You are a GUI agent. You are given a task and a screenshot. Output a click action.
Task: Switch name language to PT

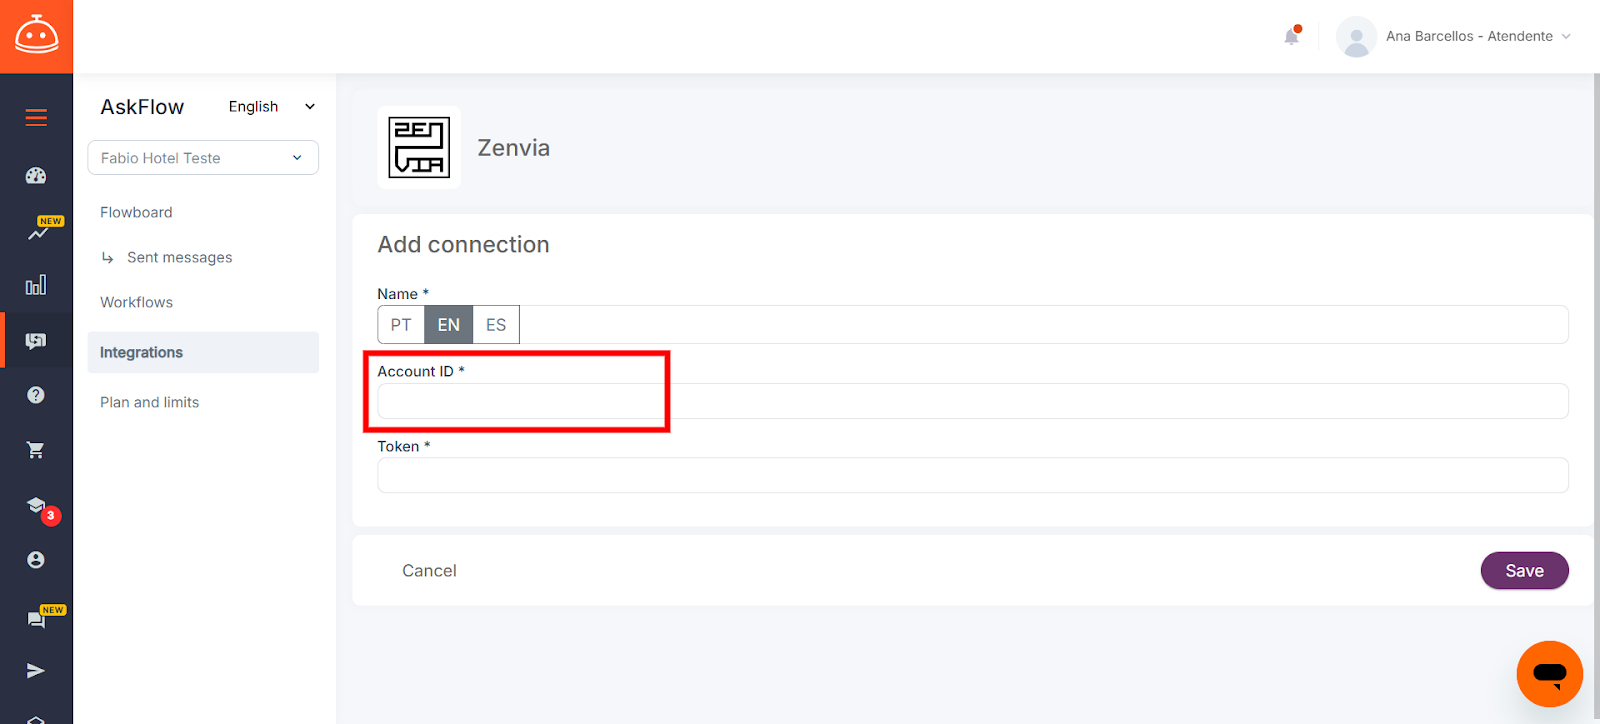(x=401, y=325)
